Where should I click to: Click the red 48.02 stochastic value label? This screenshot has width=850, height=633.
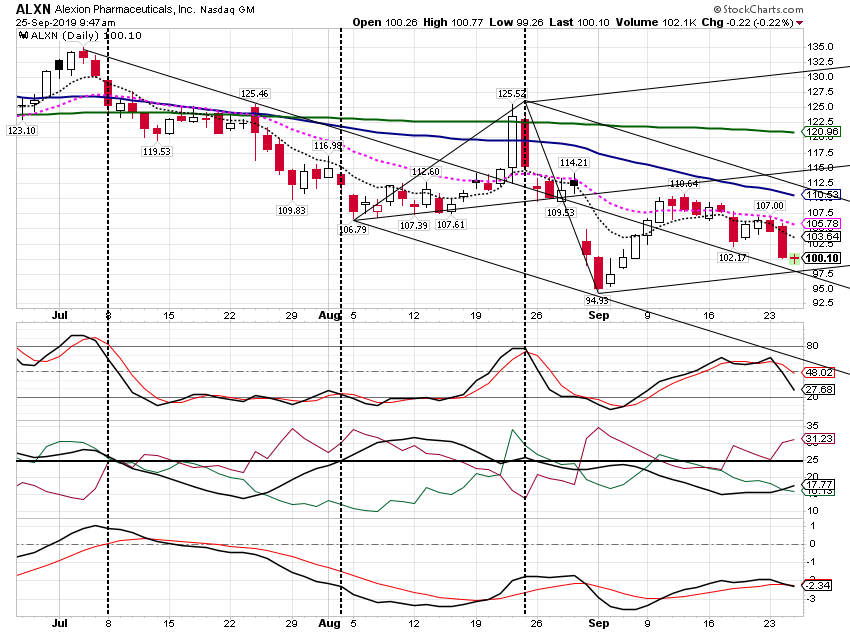point(819,372)
